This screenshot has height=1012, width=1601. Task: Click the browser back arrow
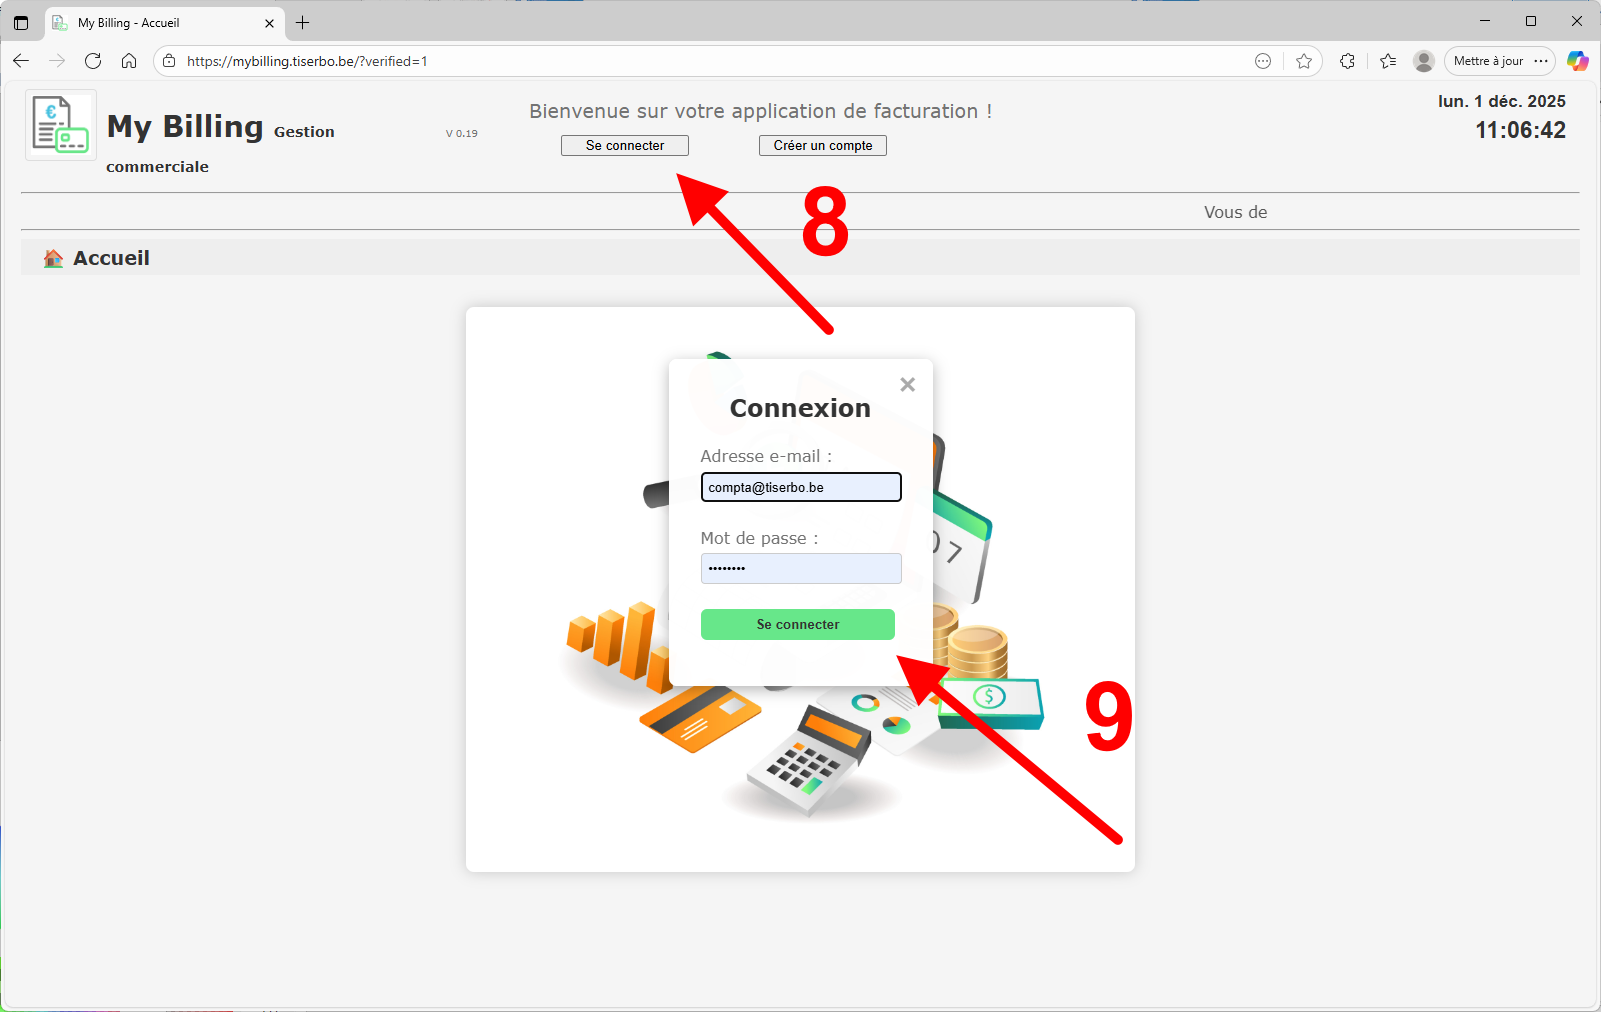(21, 61)
